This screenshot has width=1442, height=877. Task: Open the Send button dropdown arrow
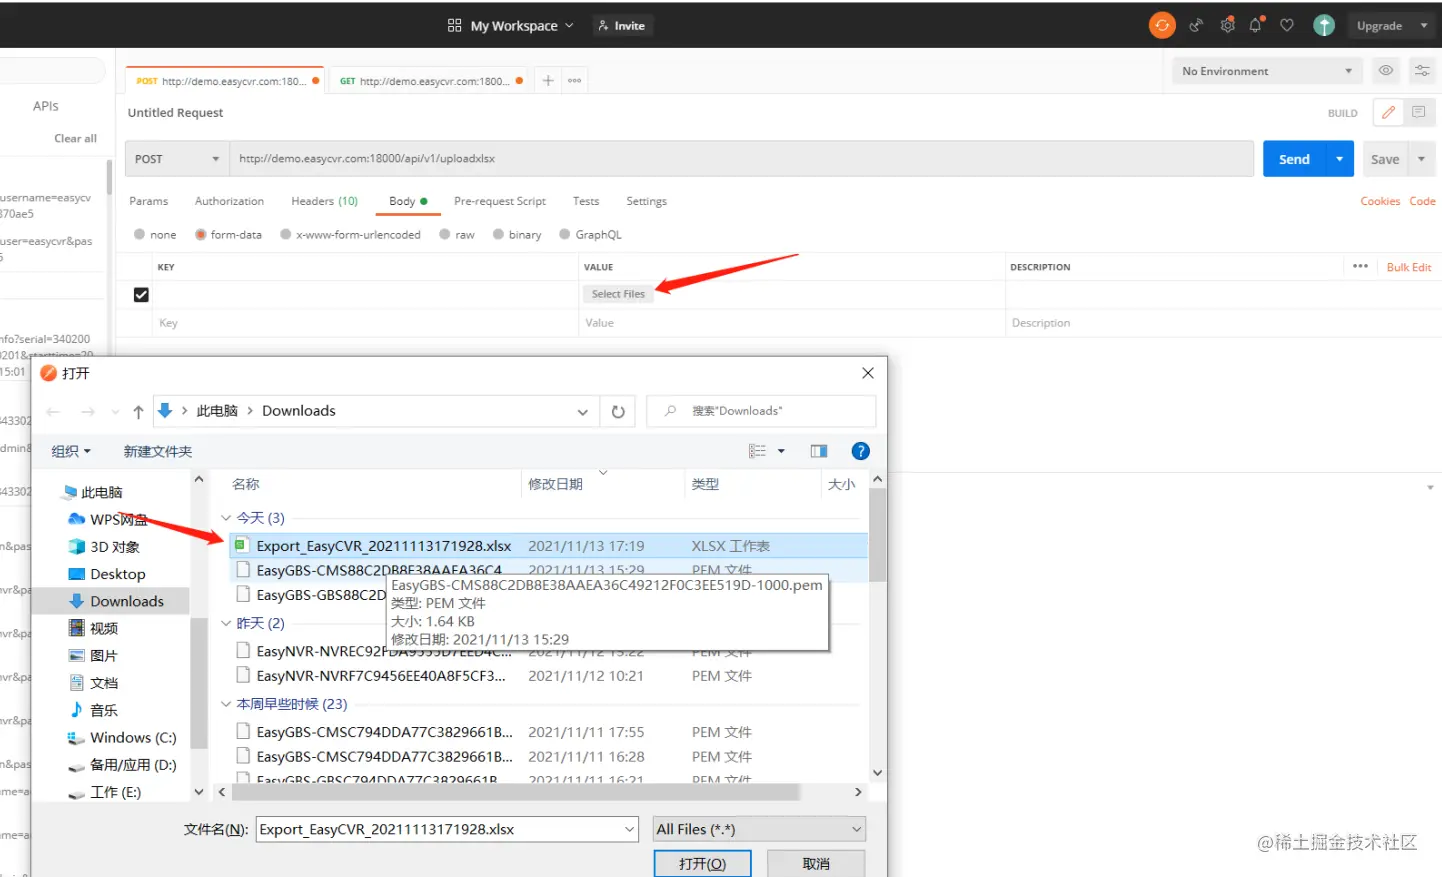coord(1340,159)
